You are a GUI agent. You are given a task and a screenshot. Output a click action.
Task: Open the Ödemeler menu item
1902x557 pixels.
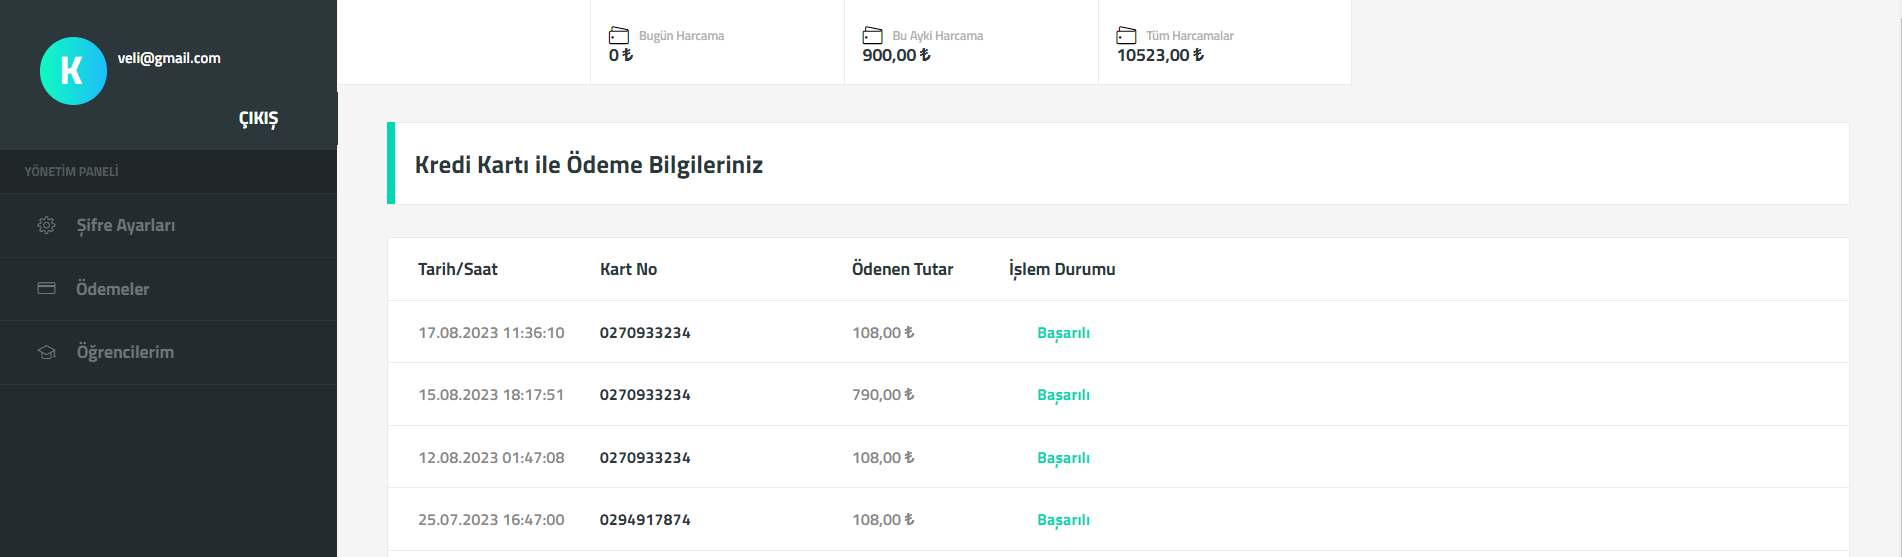[168, 289]
